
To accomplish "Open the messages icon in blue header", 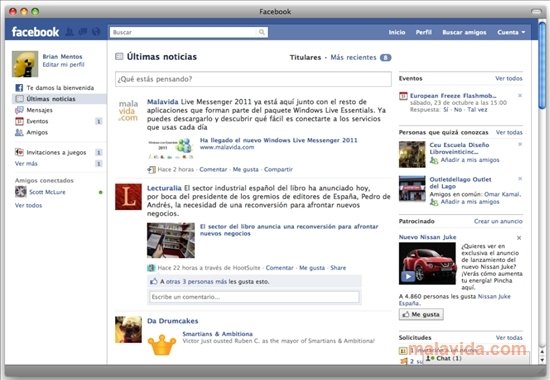I will 83,32.
